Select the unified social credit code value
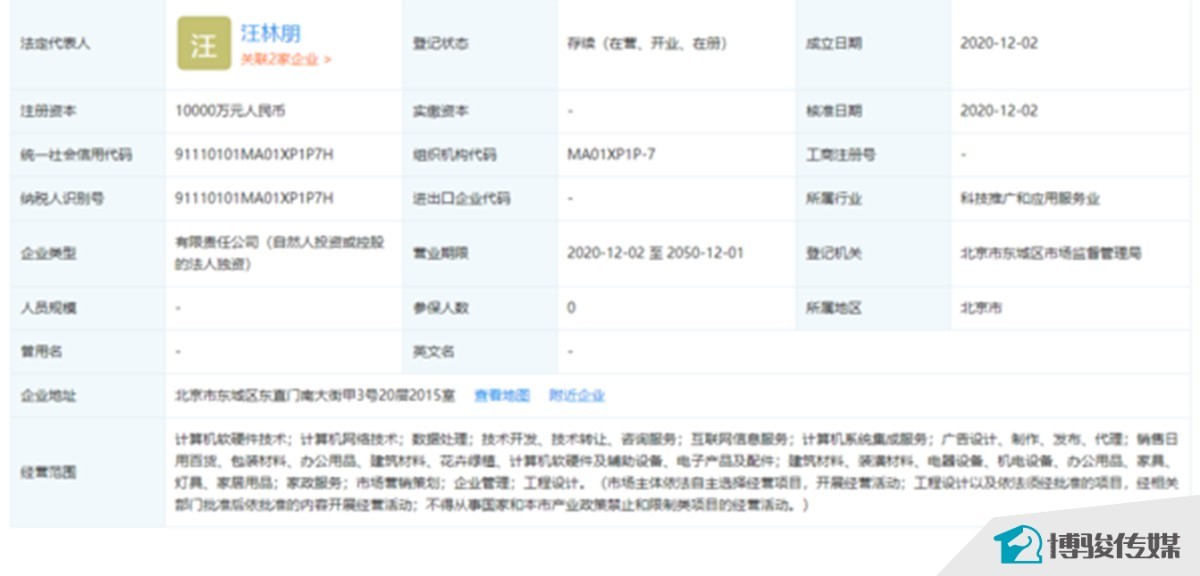The height and width of the screenshot is (576, 1200). (254, 154)
